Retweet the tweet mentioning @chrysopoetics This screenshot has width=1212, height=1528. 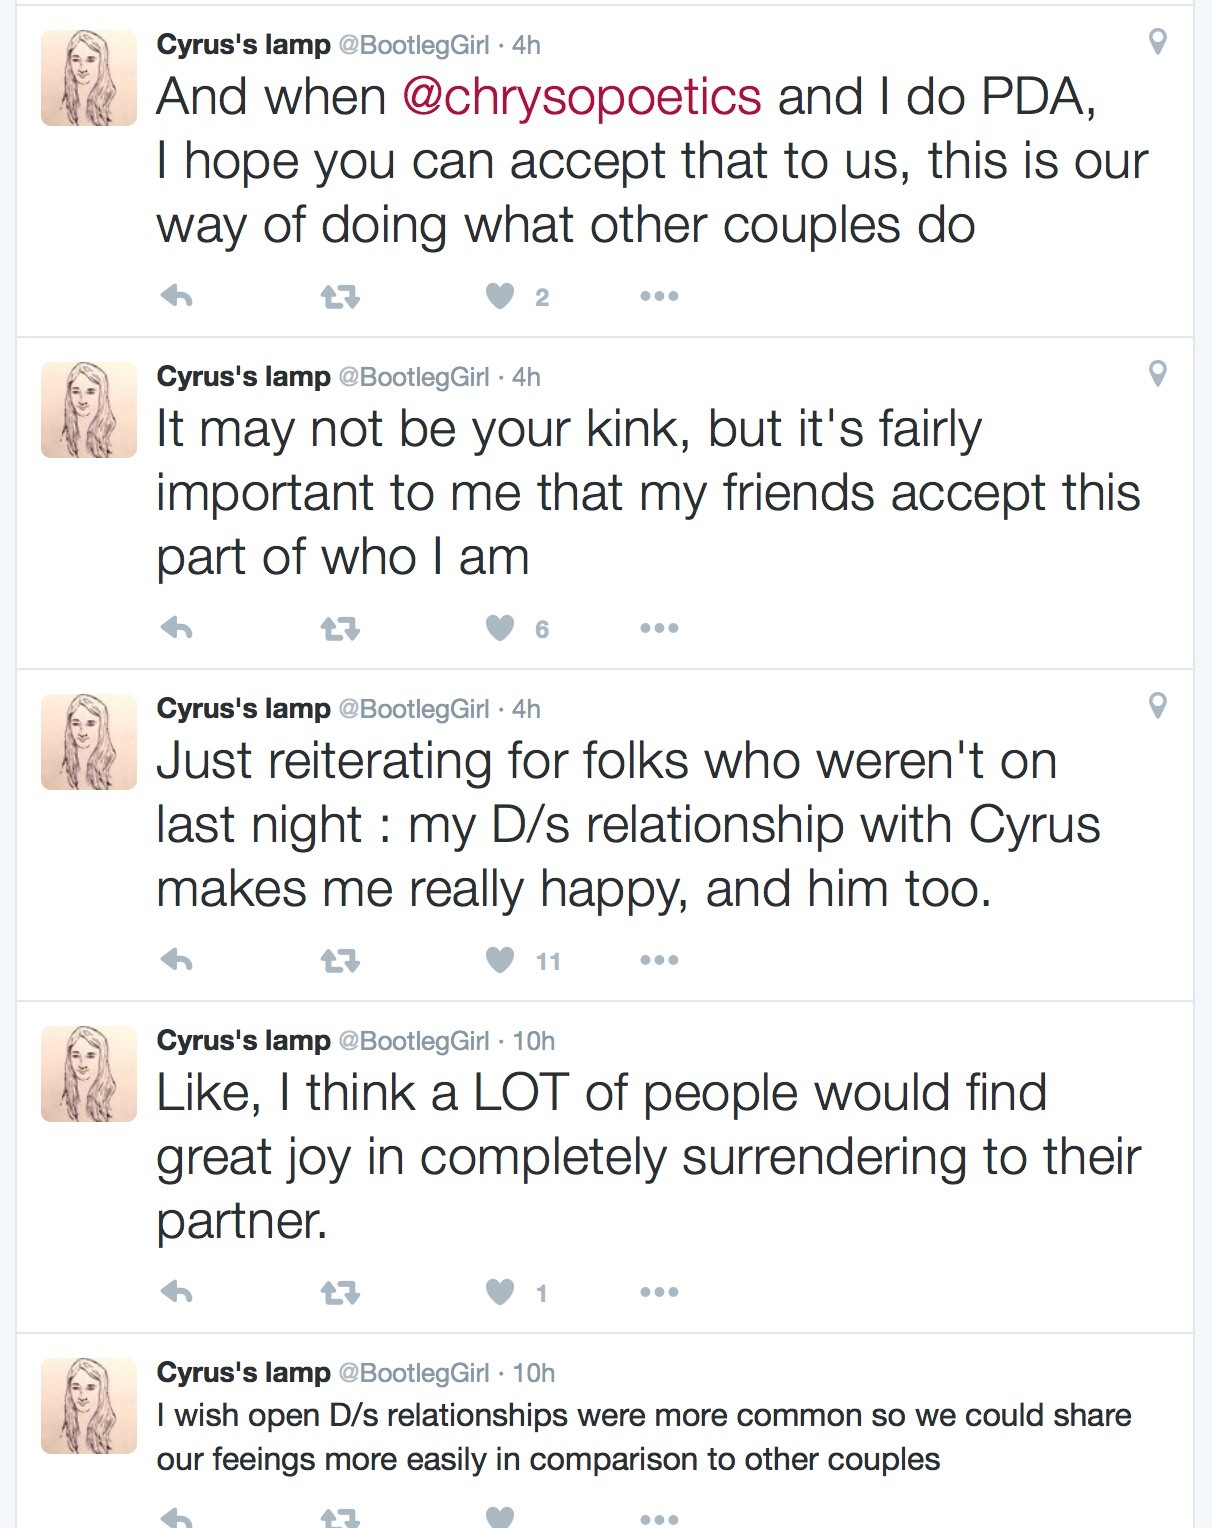pyautogui.click(x=340, y=297)
